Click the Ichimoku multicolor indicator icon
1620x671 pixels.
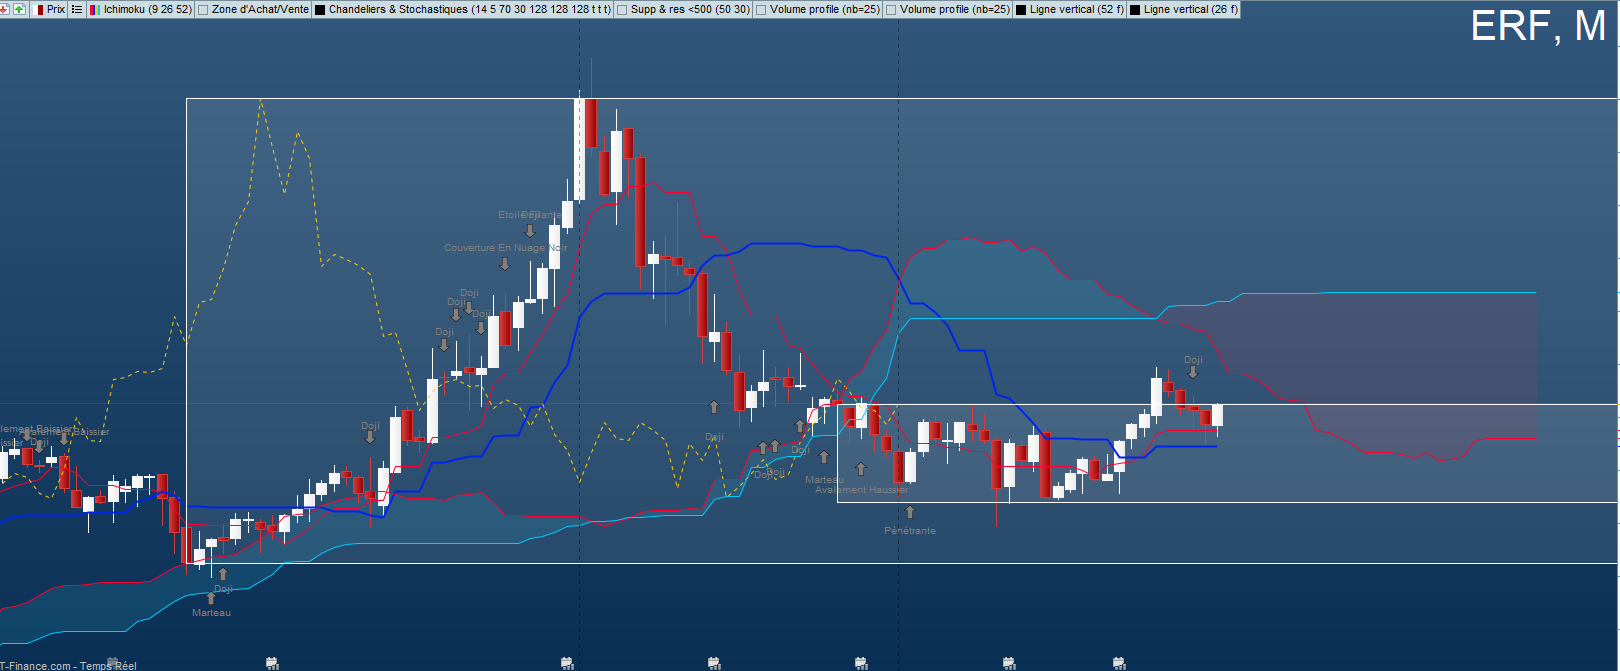[x=94, y=9]
